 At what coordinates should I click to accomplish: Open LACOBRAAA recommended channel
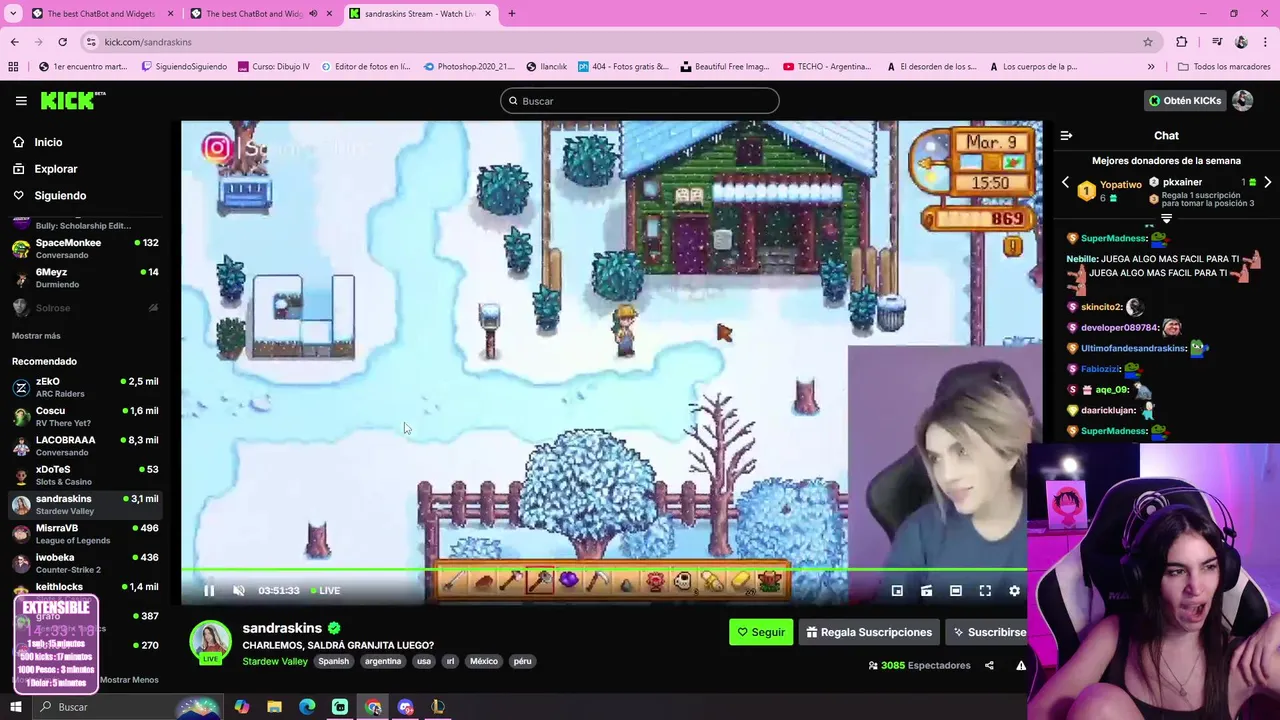click(x=86, y=446)
